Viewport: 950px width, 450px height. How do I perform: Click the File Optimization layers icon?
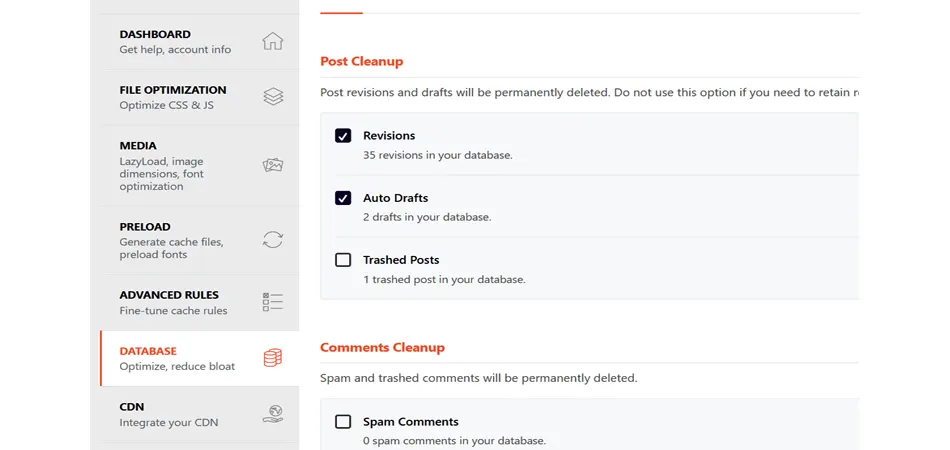point(273,97)
